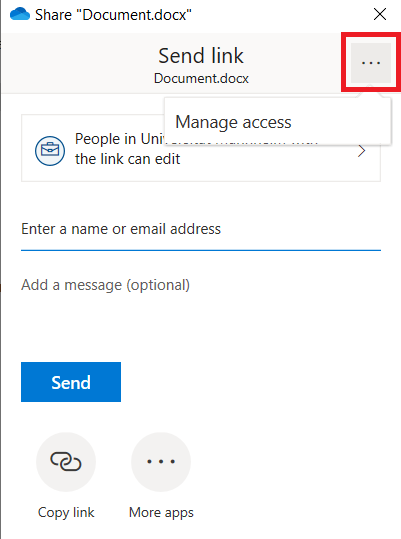The height and width of the screenshot is (539, 401).
Task: Click the Document.docx subtitle under Send link
Action: 201,78
